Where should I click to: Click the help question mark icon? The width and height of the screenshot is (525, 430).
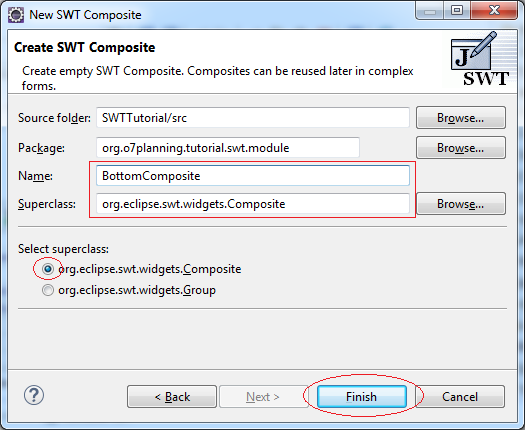tap(34, 395)
